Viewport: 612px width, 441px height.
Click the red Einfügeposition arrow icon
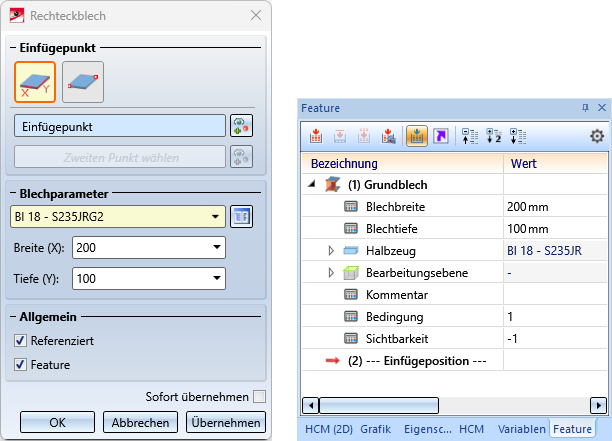(x=333, y=360)
